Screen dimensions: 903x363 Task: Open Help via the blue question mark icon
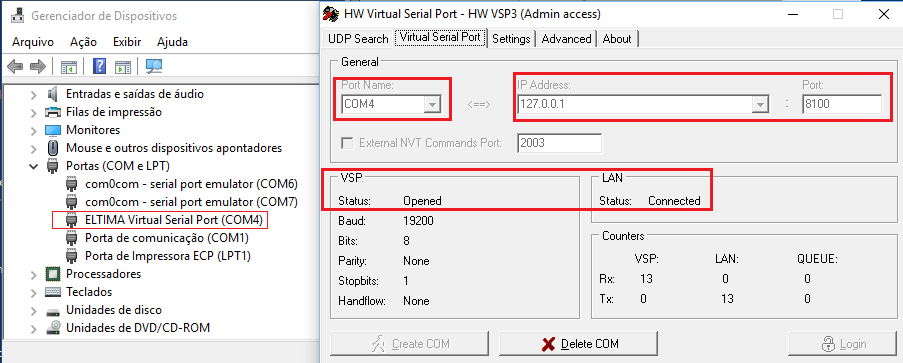pyautogui.click(x=99, y=66)
